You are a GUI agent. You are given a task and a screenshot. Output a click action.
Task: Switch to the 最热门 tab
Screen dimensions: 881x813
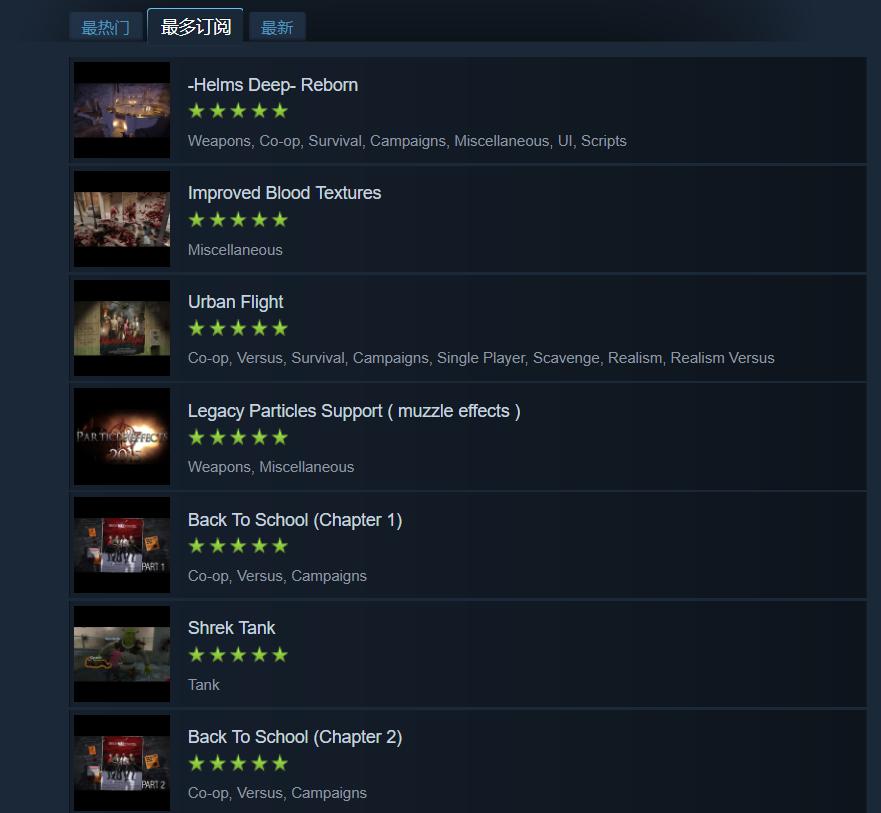pos(105,27)
